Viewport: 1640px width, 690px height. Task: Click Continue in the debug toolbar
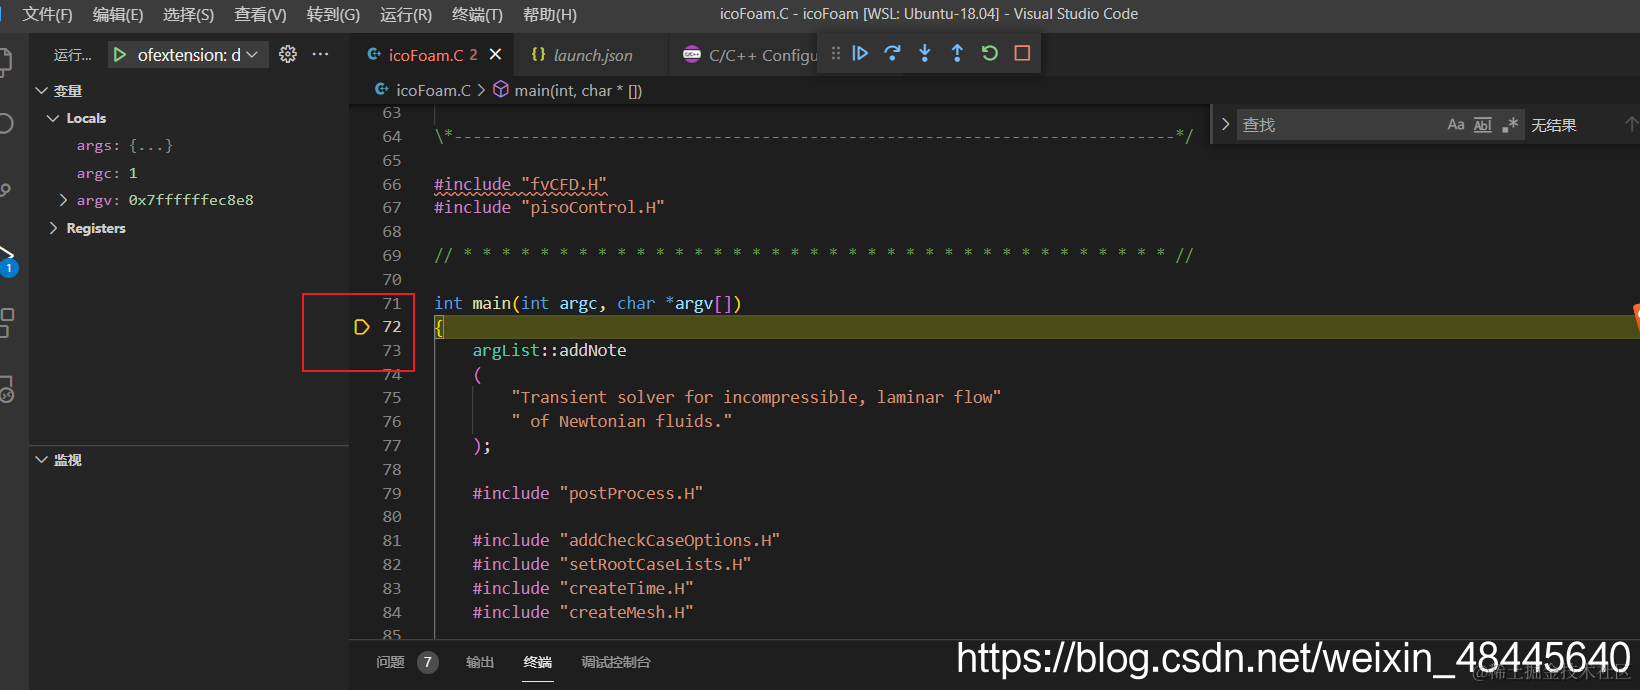tap(860, 53)
